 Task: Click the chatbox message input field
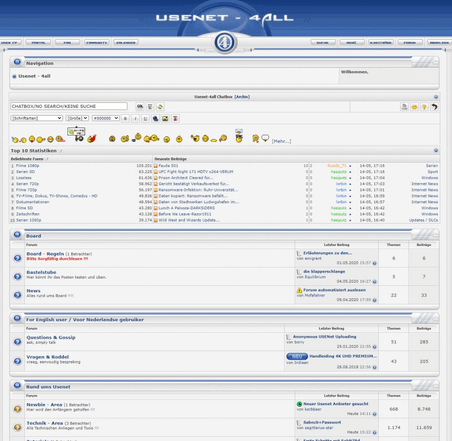[69, 106]
